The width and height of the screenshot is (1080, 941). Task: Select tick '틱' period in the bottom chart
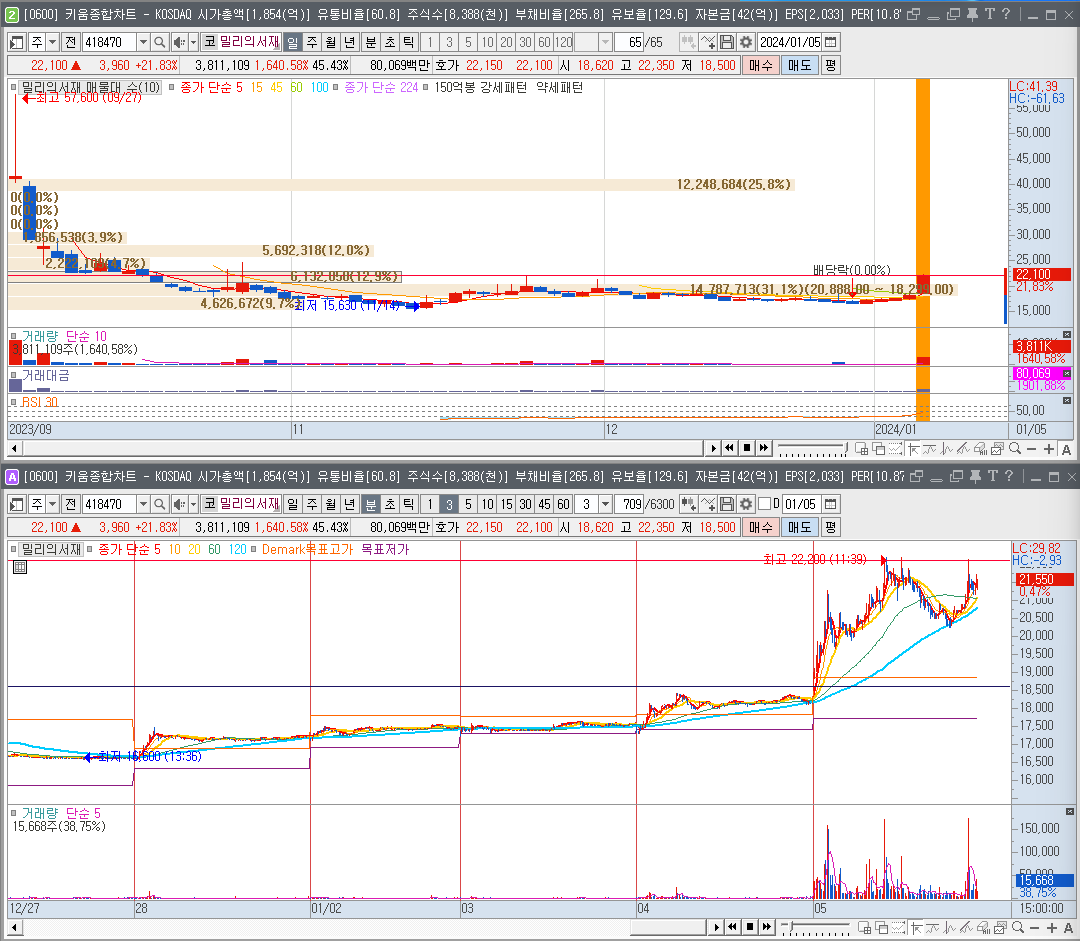coord(408,504)
